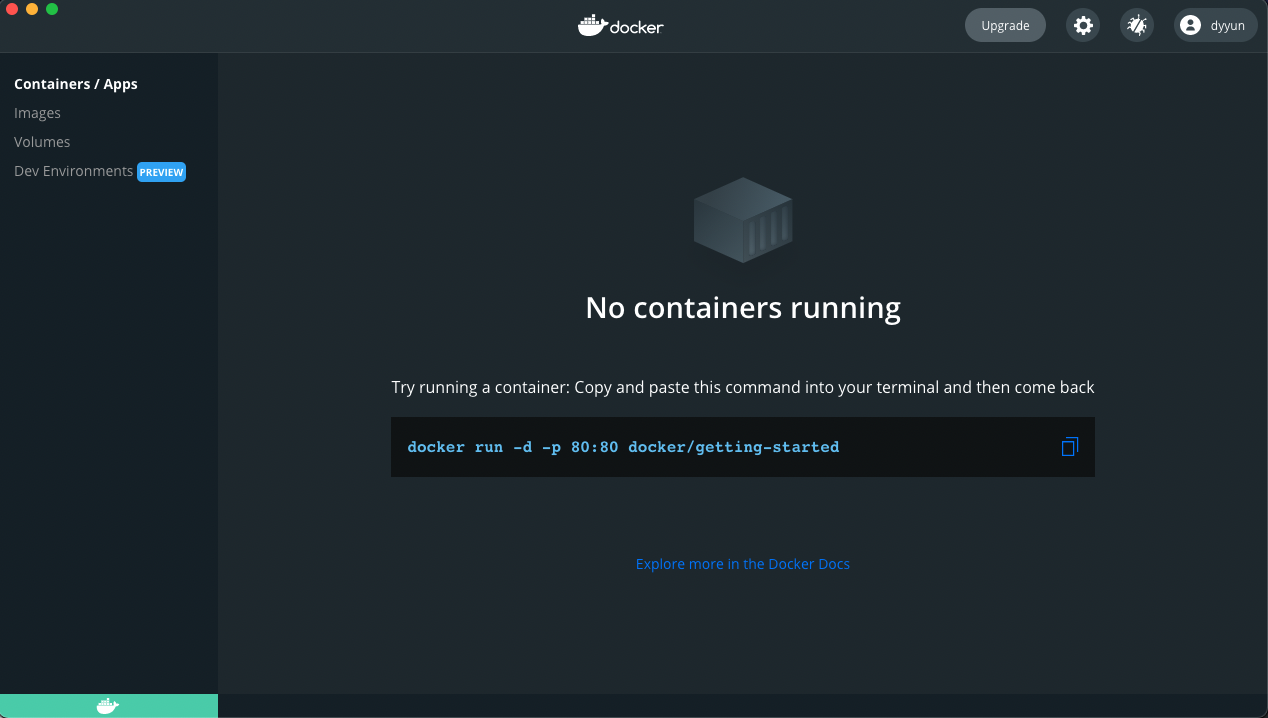Click the Docker logo in the title bar
The width and height of the screenshot is (1268, 718).
[621, 26]
